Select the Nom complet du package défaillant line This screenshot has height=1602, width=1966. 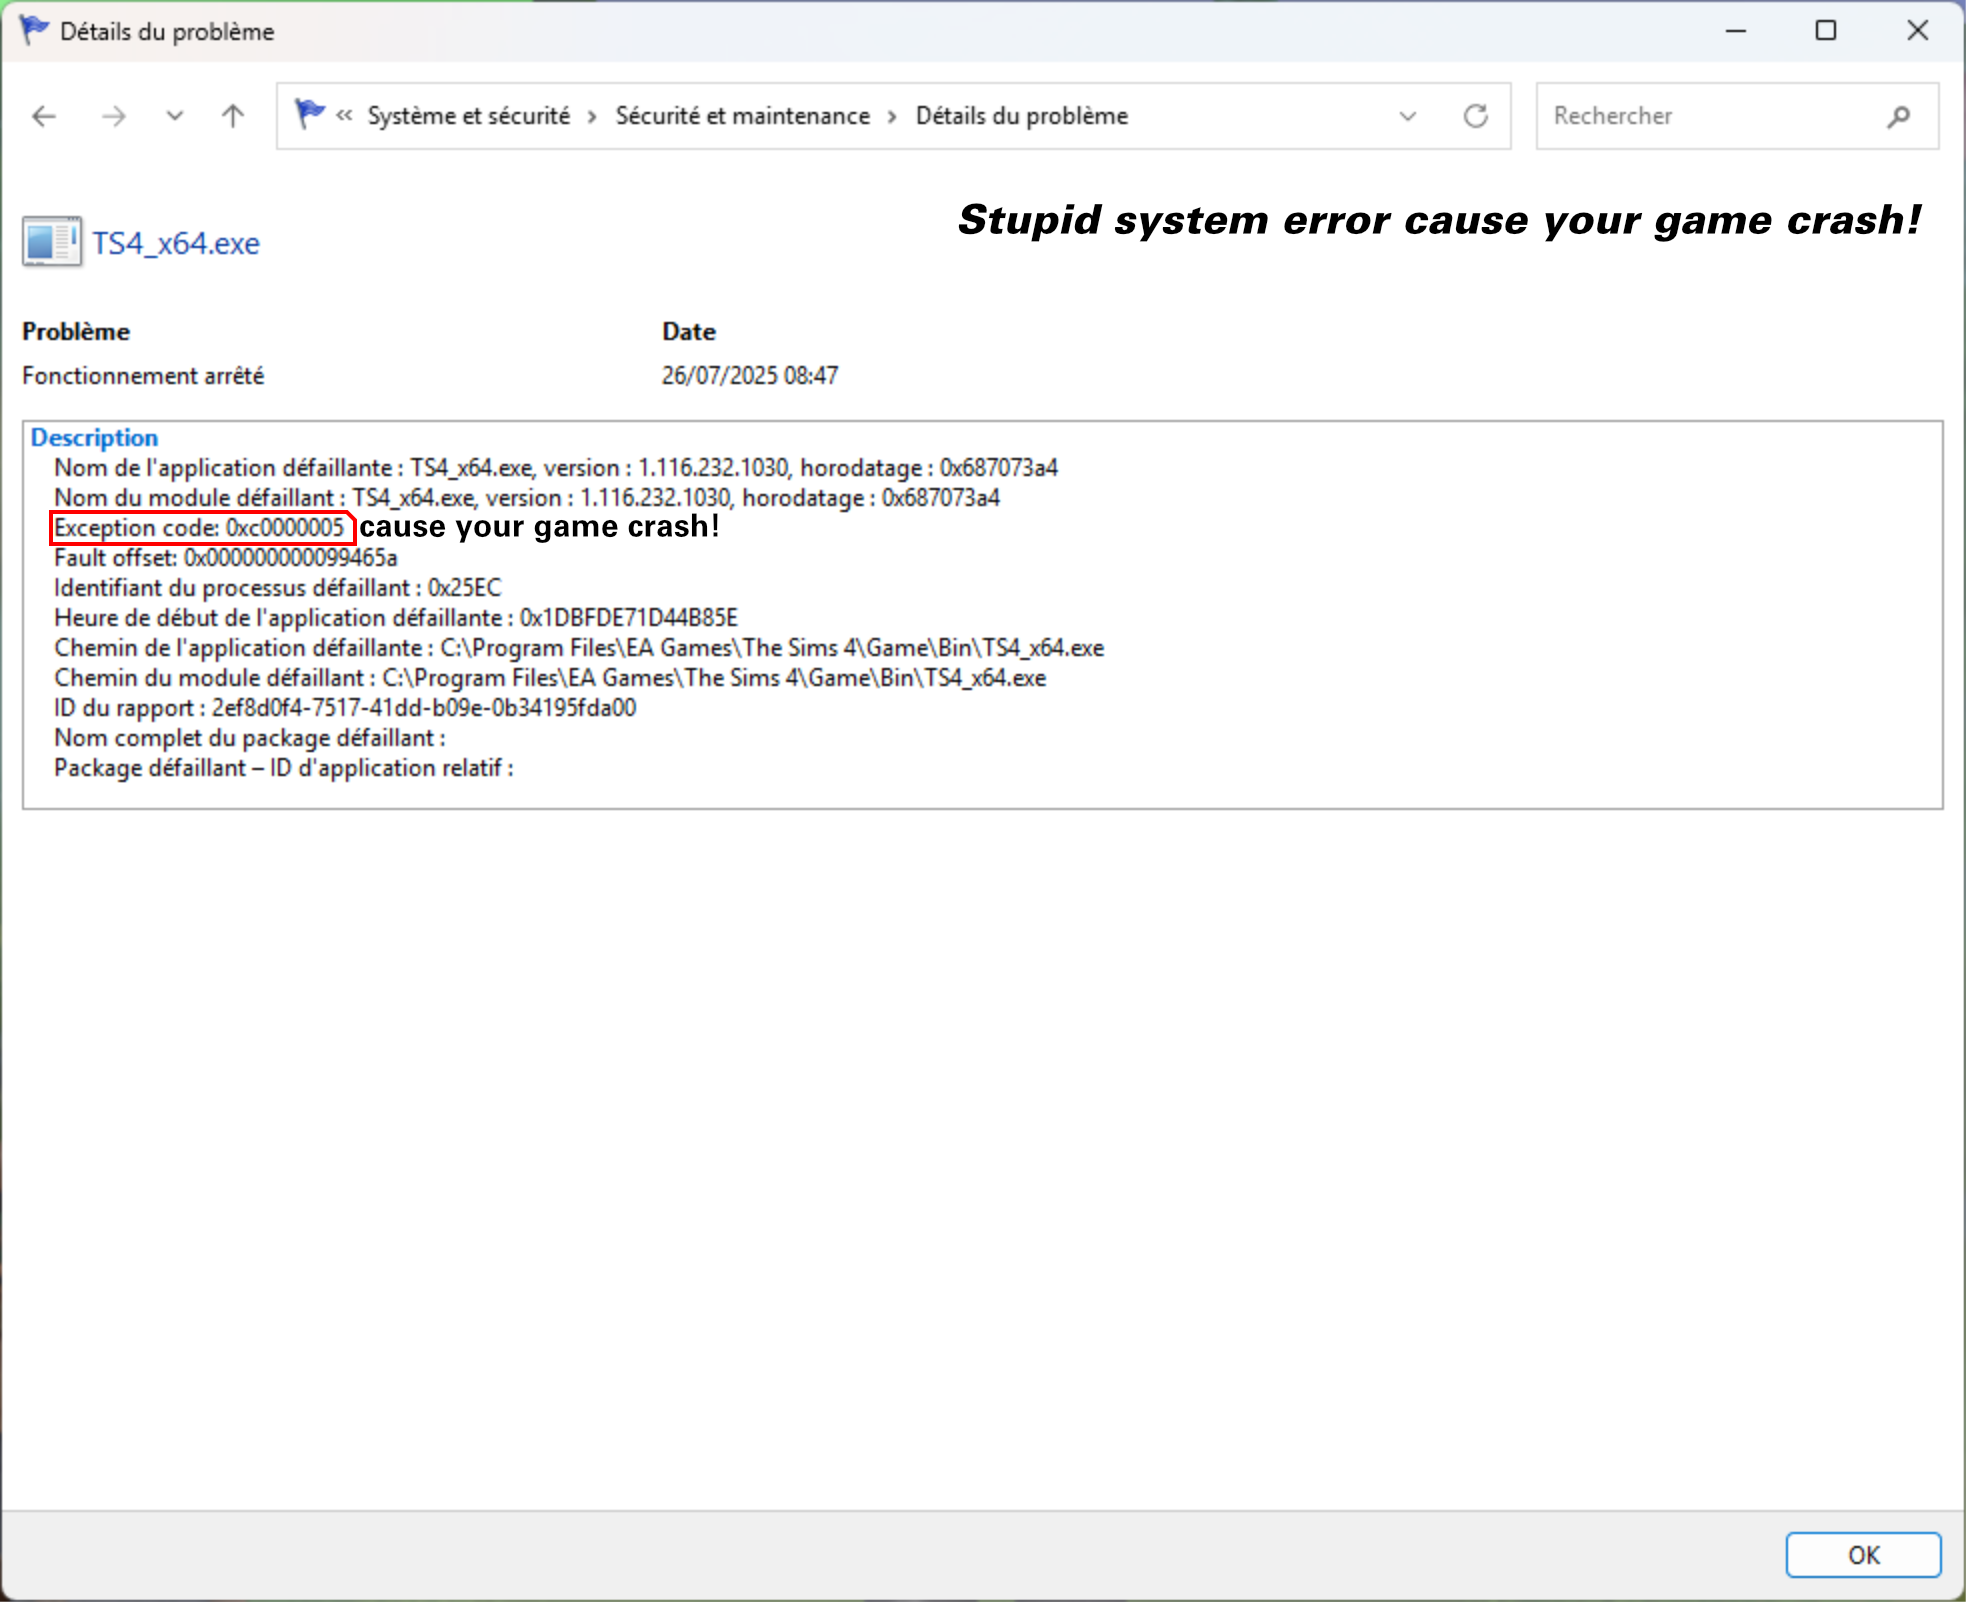250,738
